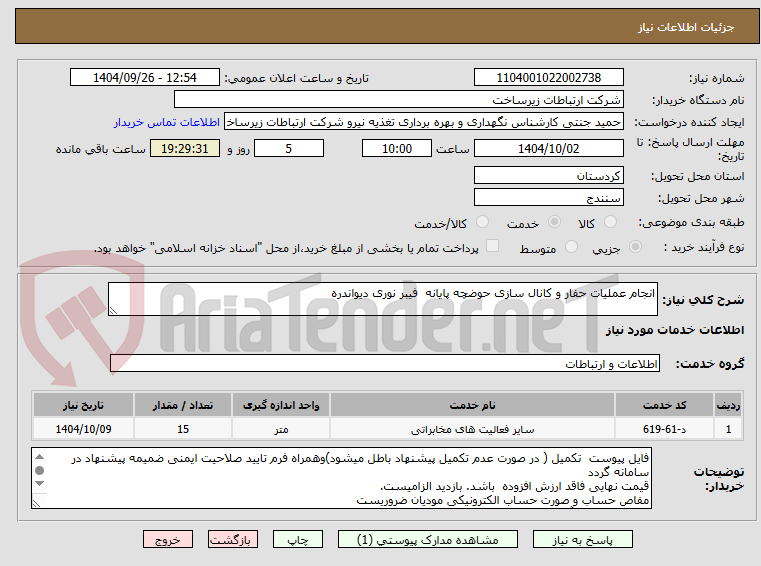This screenshot has width=761, height=566.
Task: Click the واحد اندازه گیری column header
Action: point(281,405)
